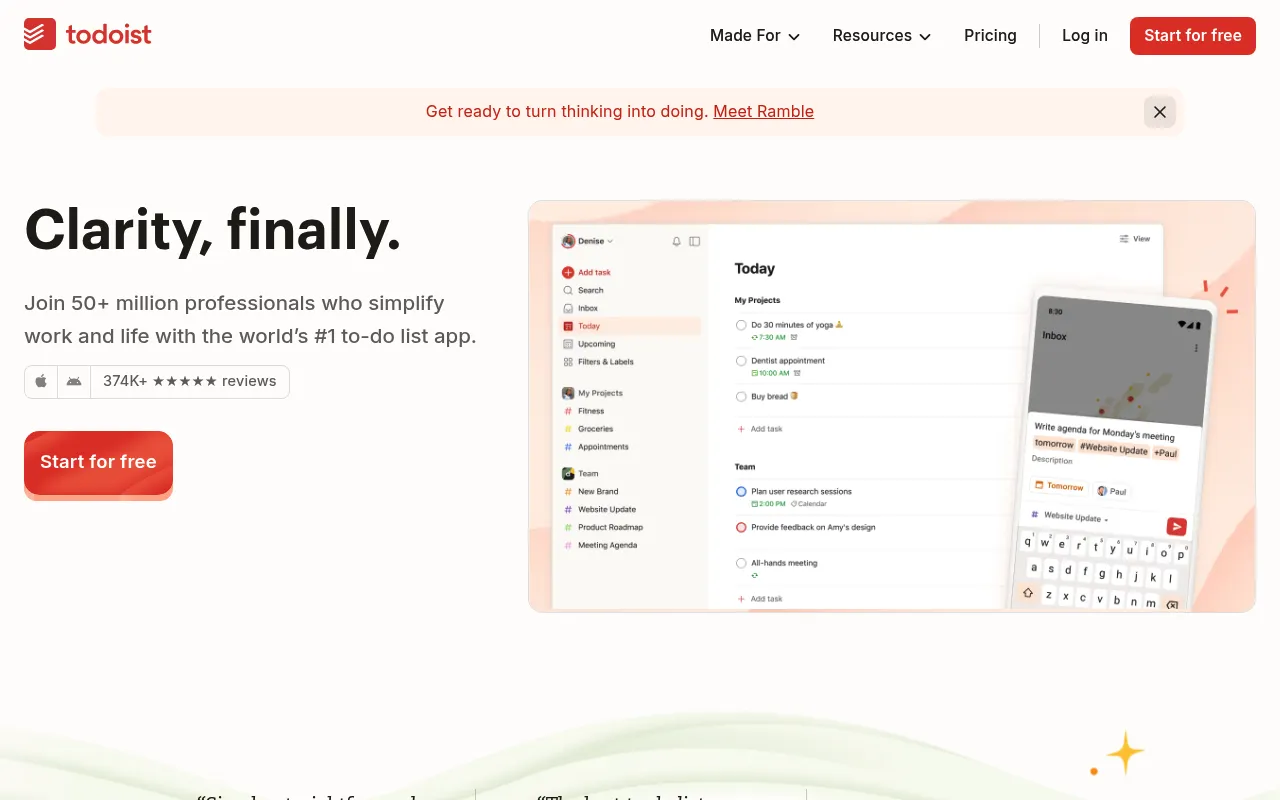Tap the #Website Update tag on phone
The image size is (1280, 800).
click(1113, 449)
